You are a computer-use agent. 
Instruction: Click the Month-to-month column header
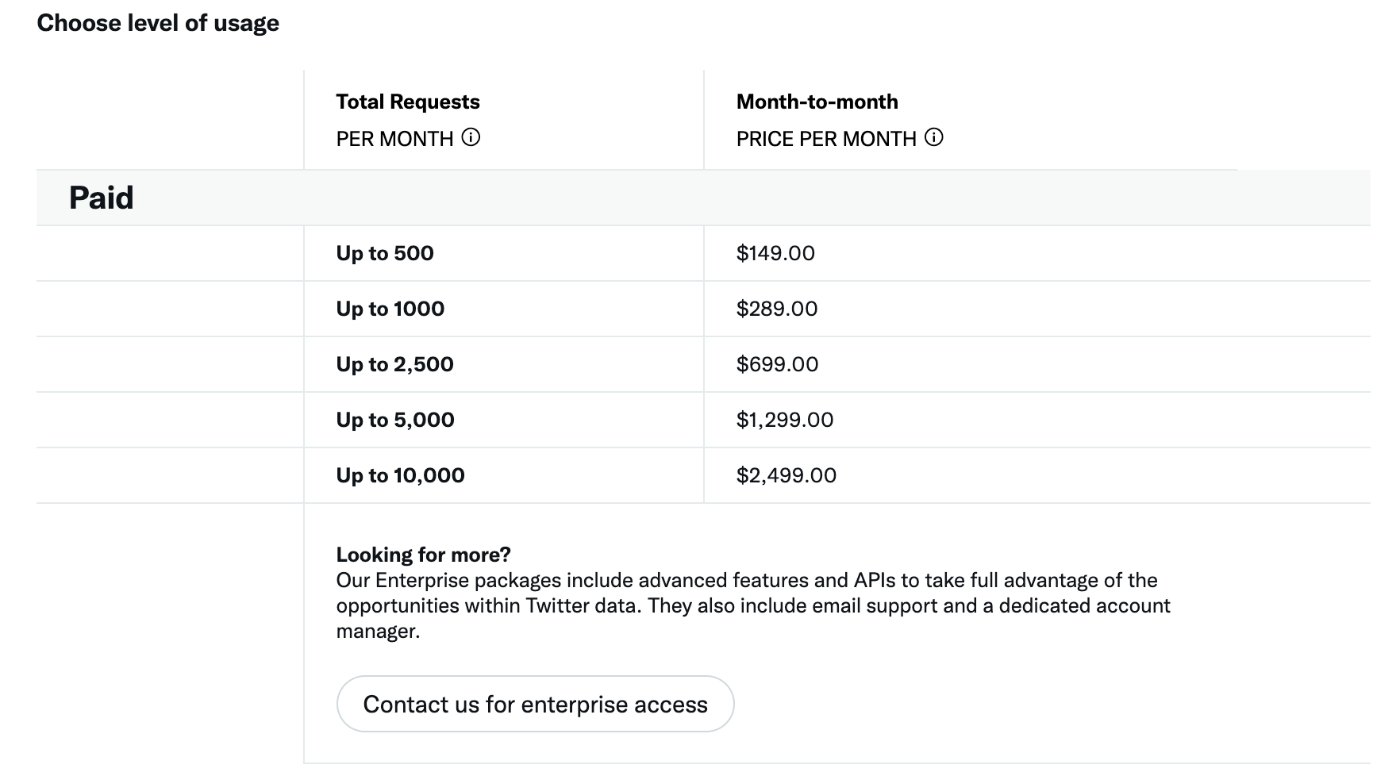(x=817, y=102)
